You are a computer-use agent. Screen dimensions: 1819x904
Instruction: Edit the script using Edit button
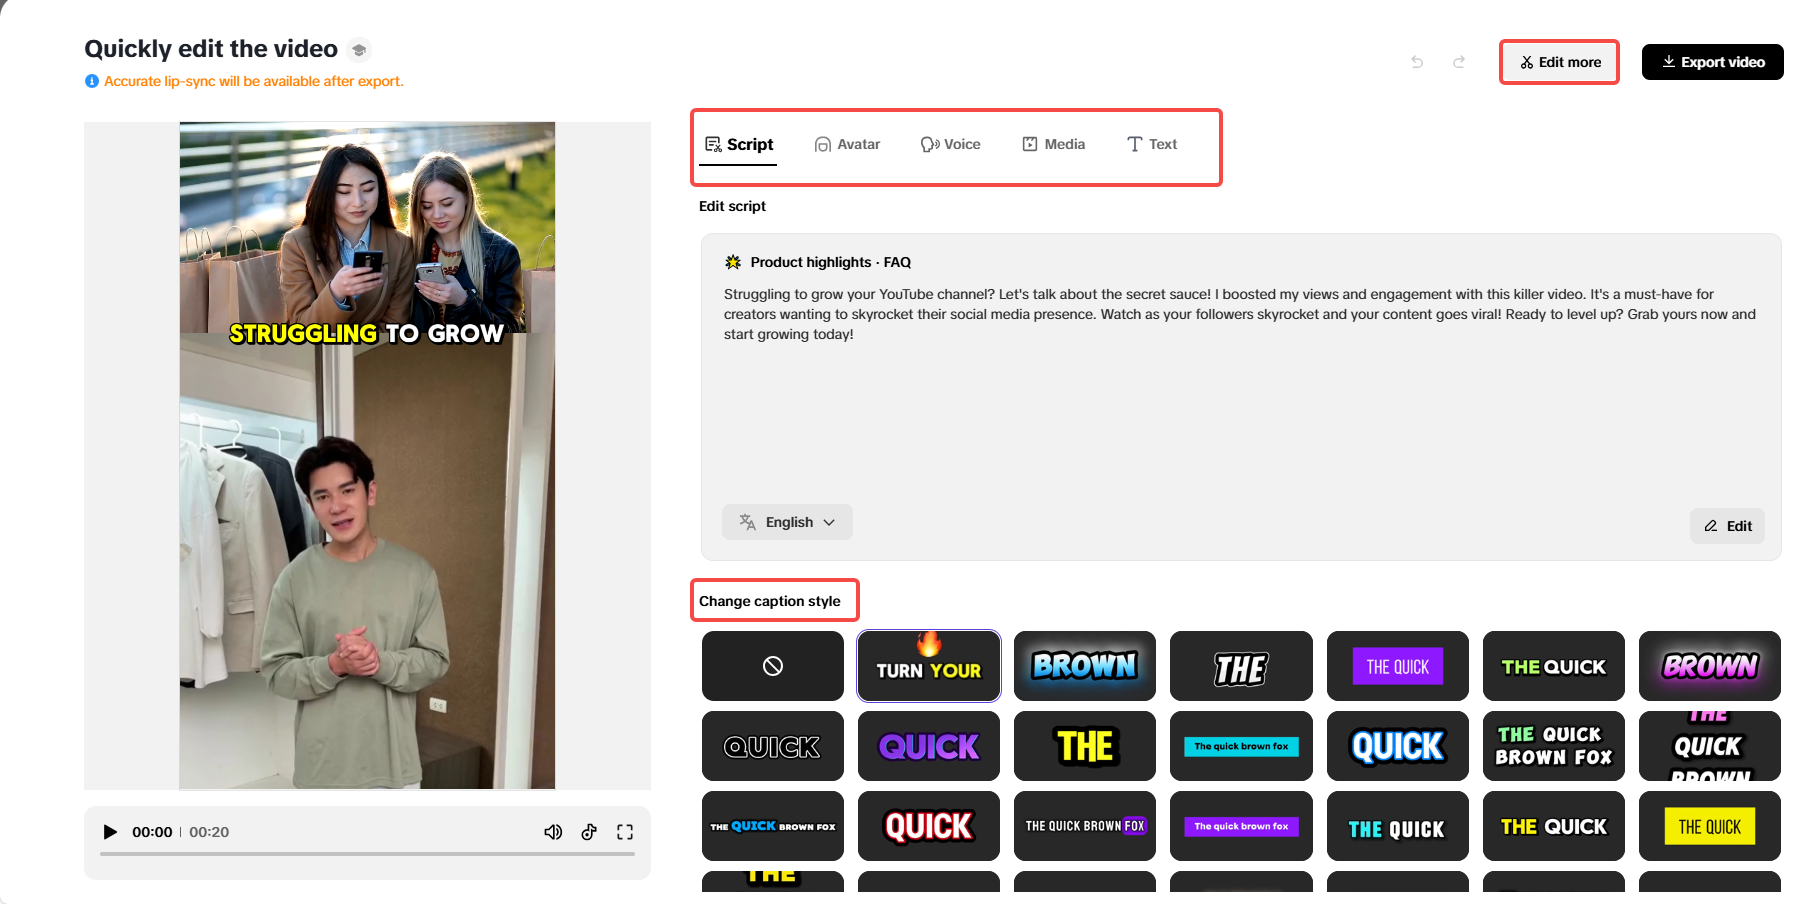coord(1728,526)
